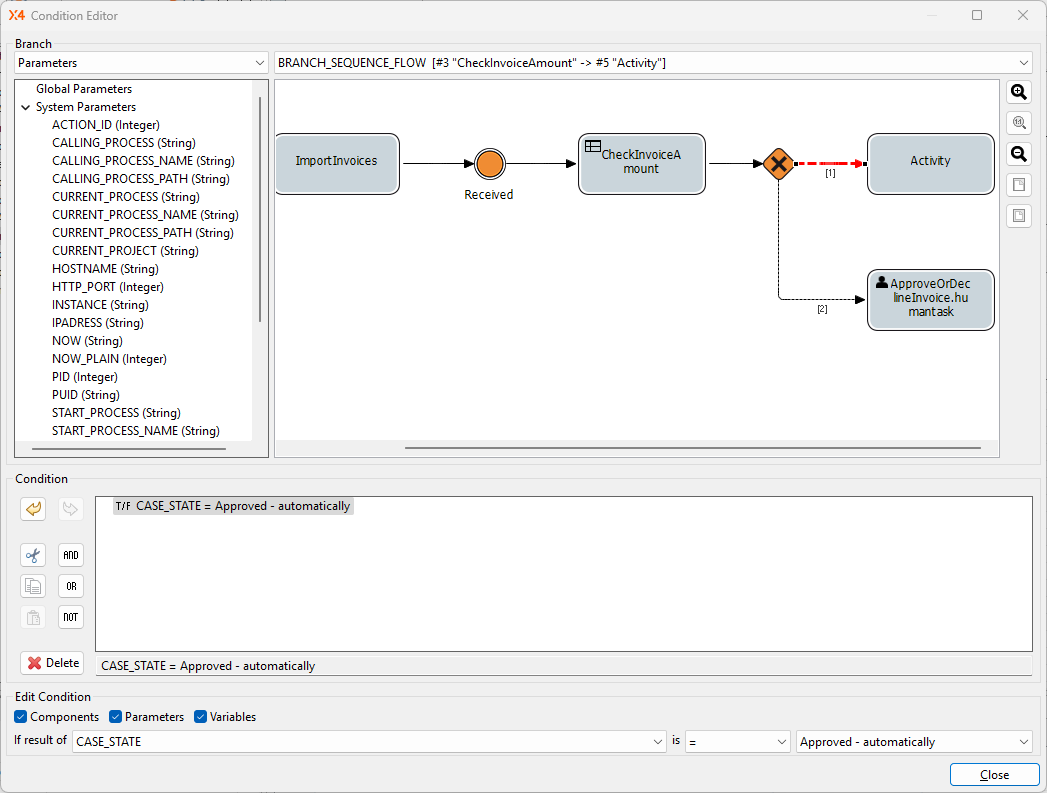Toggle the Parameters checkbox
Screen dimensions: 1047x793
coord(116,717)
